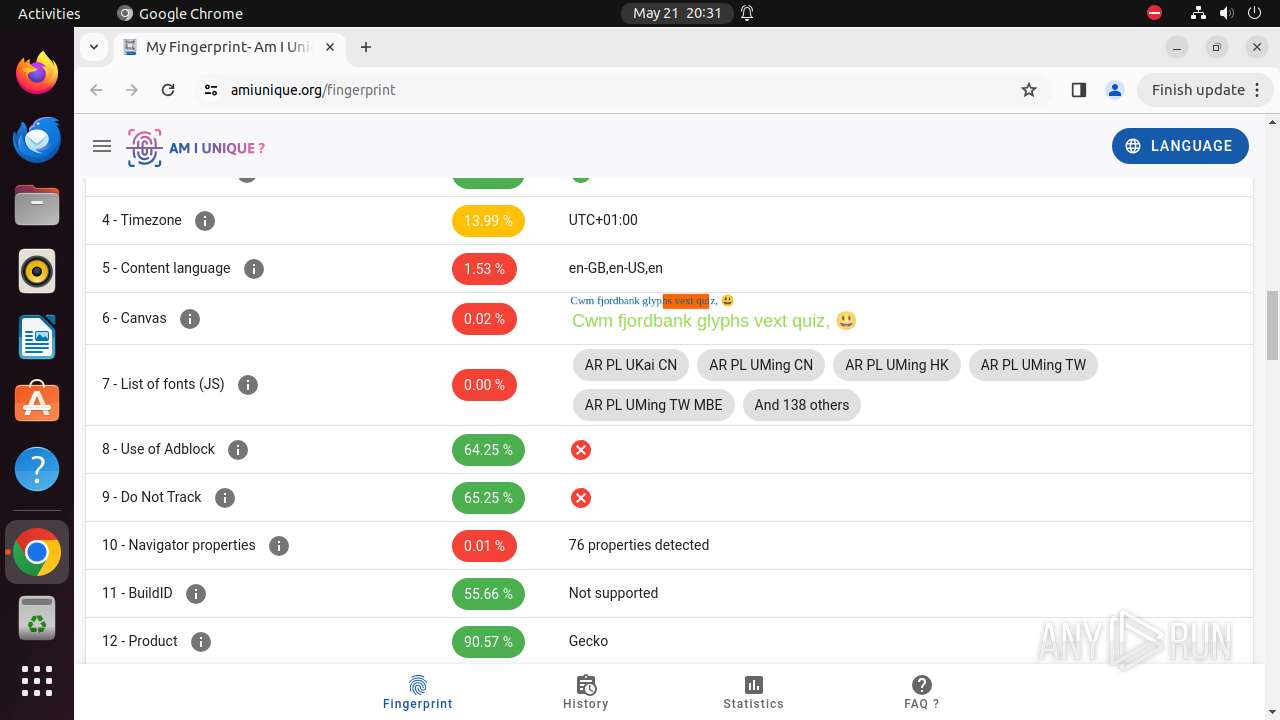Open the Finish update menu

[x=1205, y=90]
